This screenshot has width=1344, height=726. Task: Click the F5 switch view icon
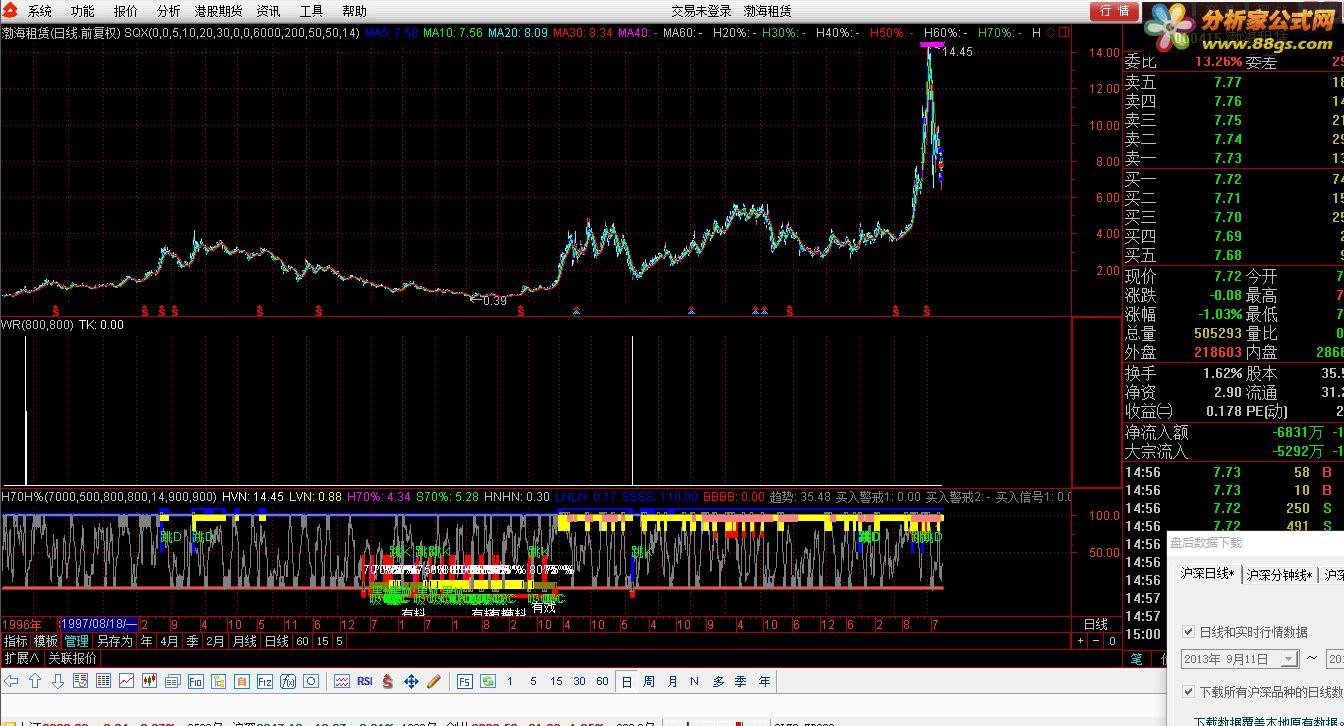(x=465, y=681)
